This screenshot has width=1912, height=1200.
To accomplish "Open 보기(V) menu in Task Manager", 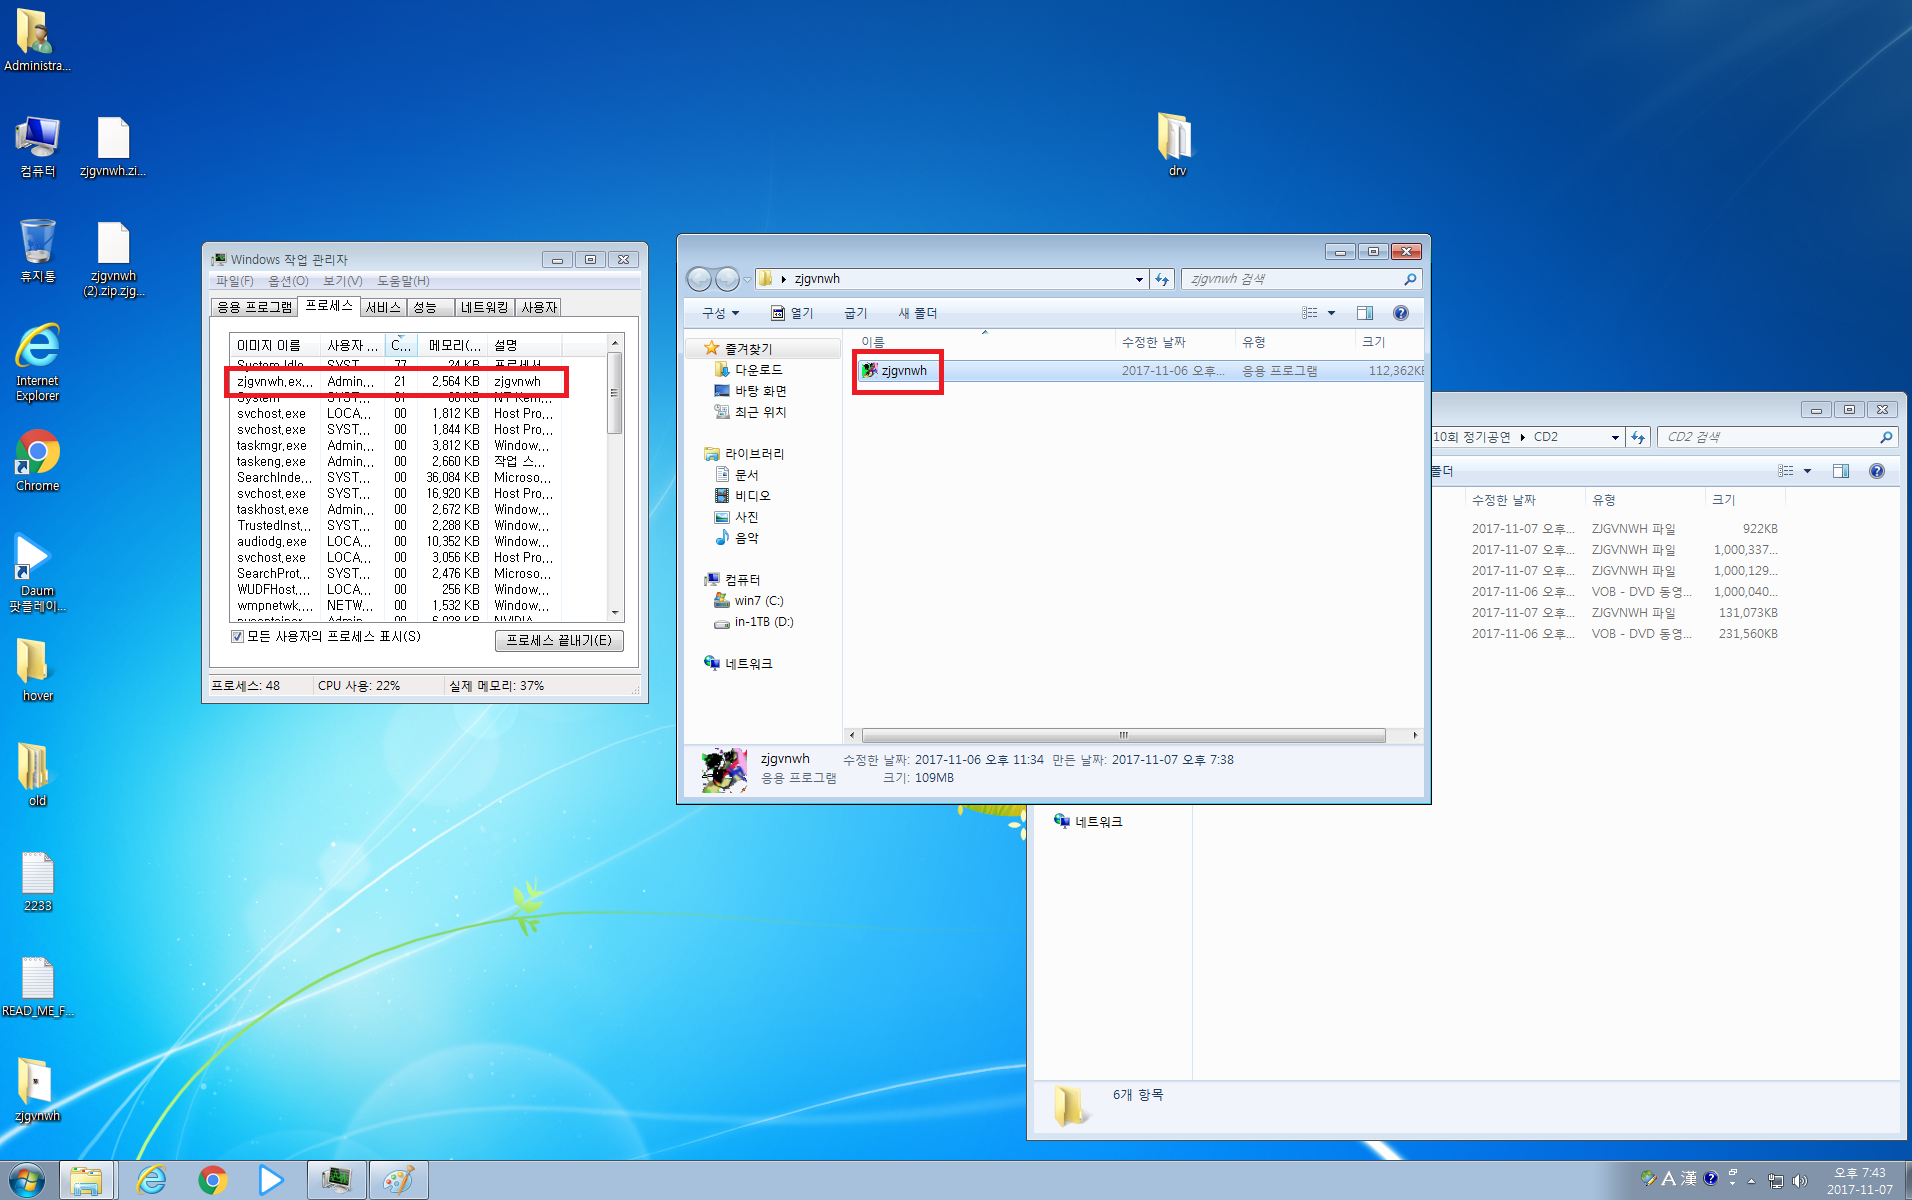I will 343,281.
